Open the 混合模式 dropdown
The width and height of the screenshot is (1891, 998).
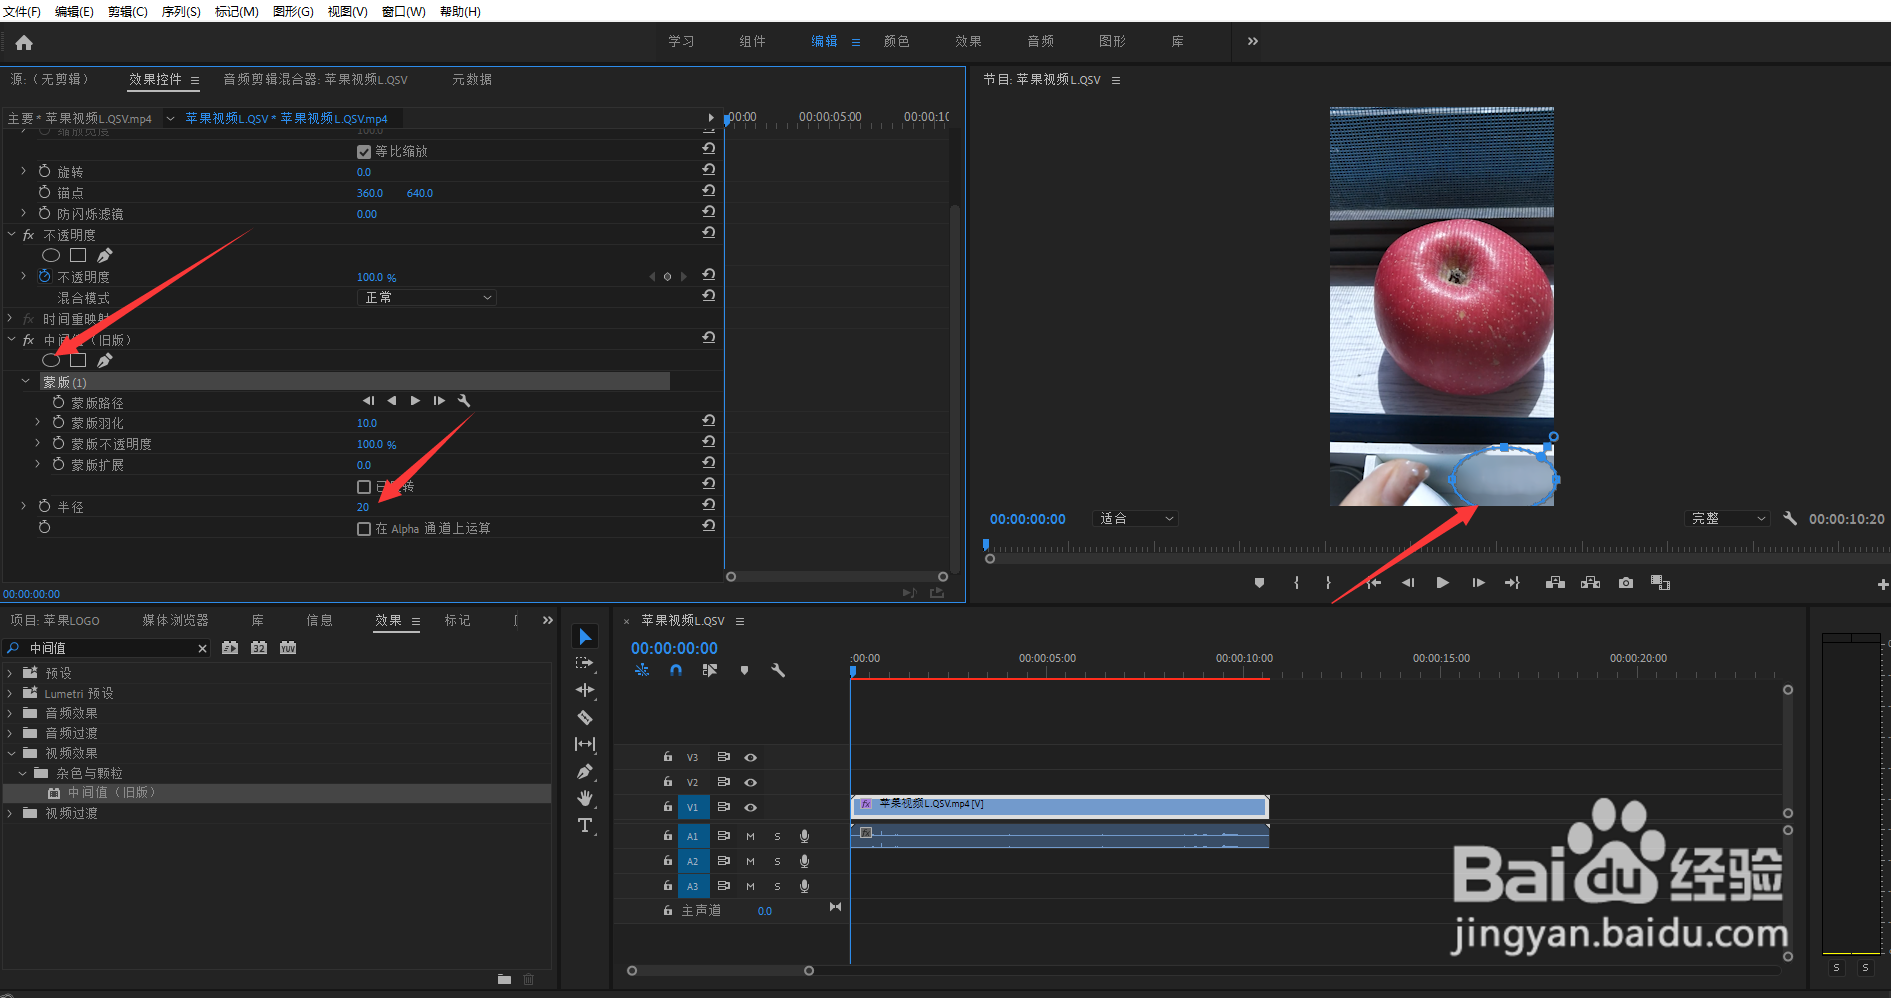(x=427, y=297)
